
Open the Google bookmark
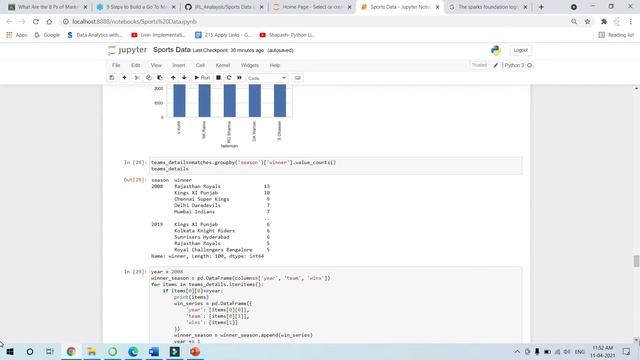47,35
